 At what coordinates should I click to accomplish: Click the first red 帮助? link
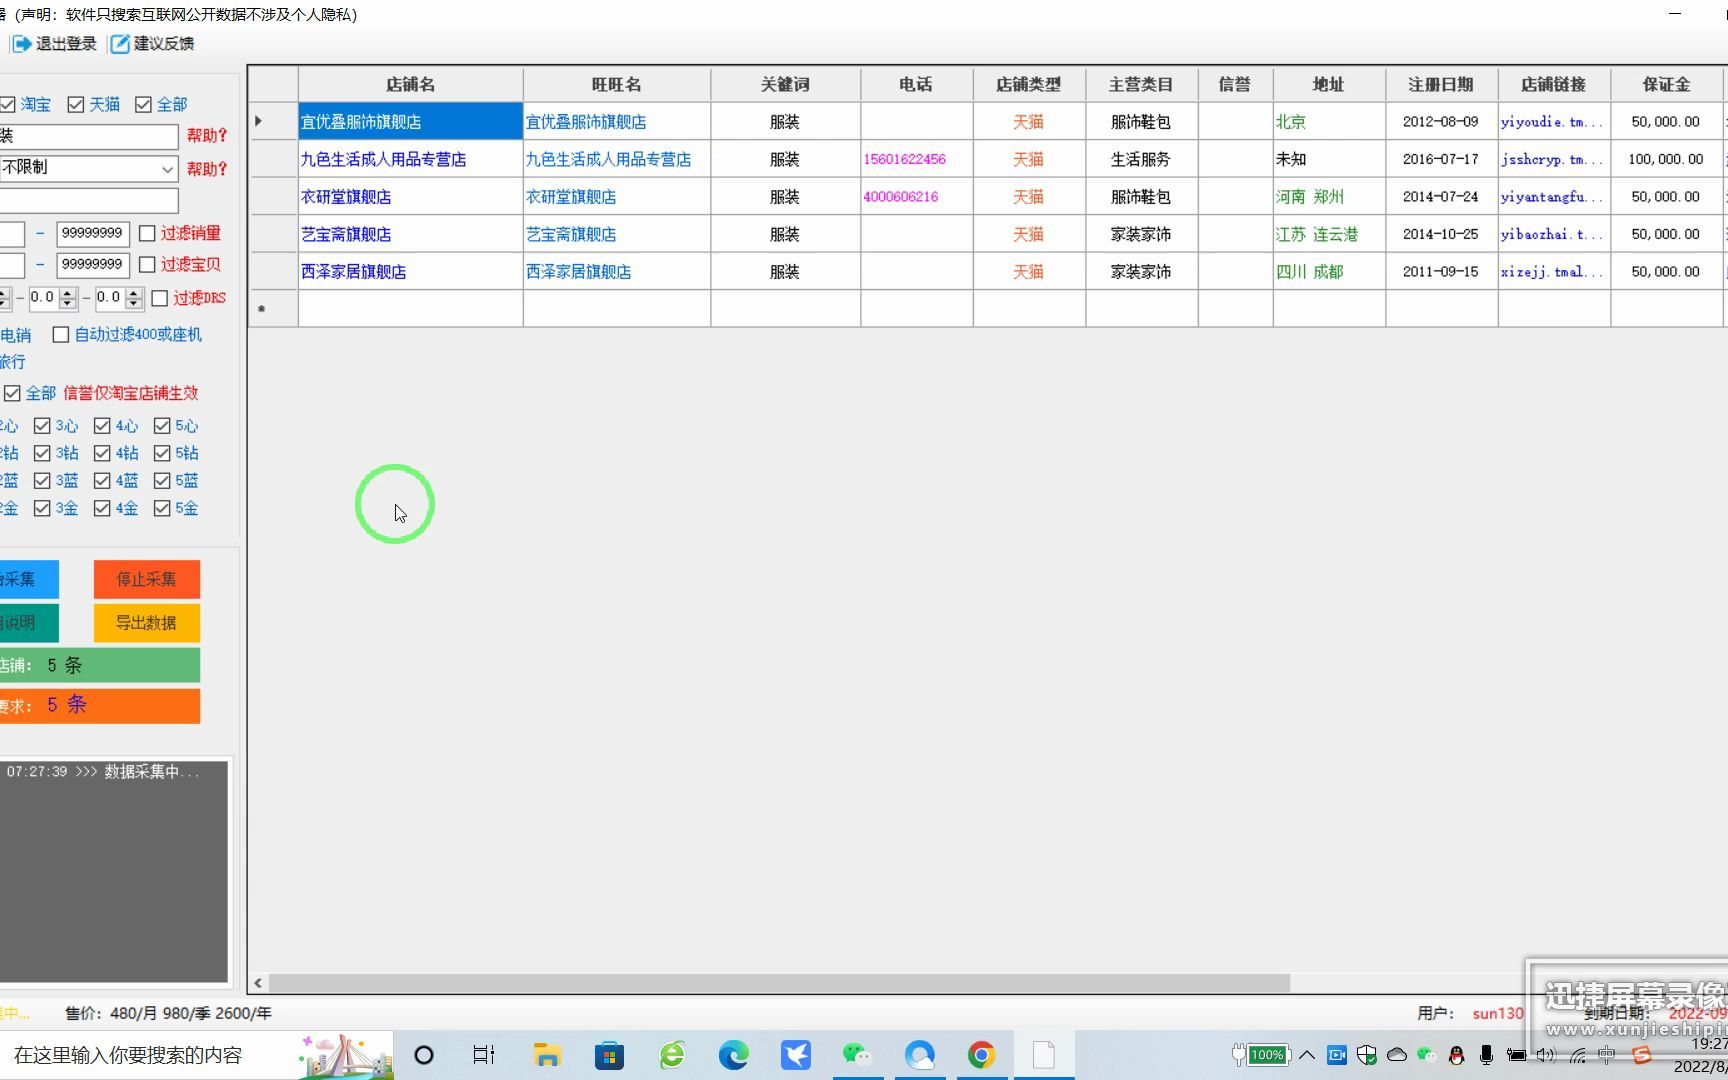(x=207, y=135)
